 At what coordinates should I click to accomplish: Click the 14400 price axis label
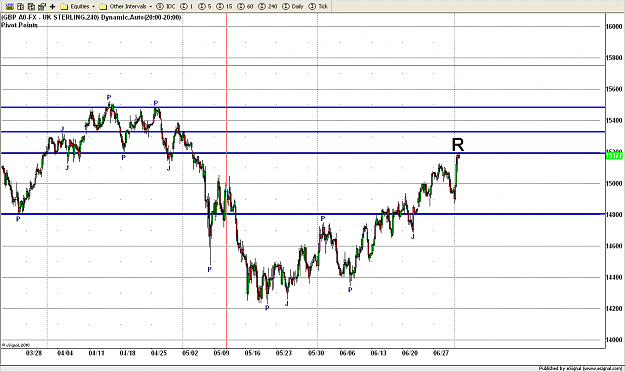(614, 277)
